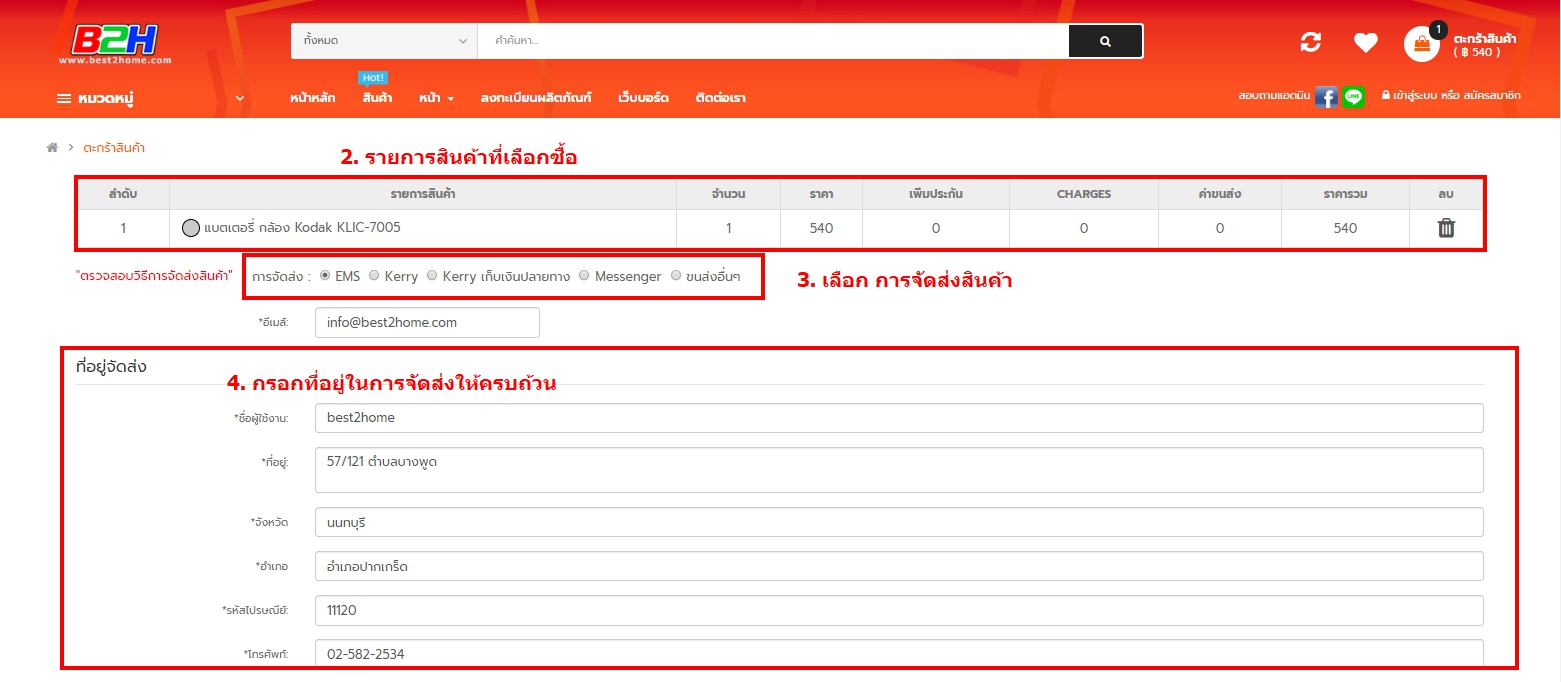Open the LINE admin contact icon
The height and width of the screenshot is (682, 1561).
[1353, 97]
